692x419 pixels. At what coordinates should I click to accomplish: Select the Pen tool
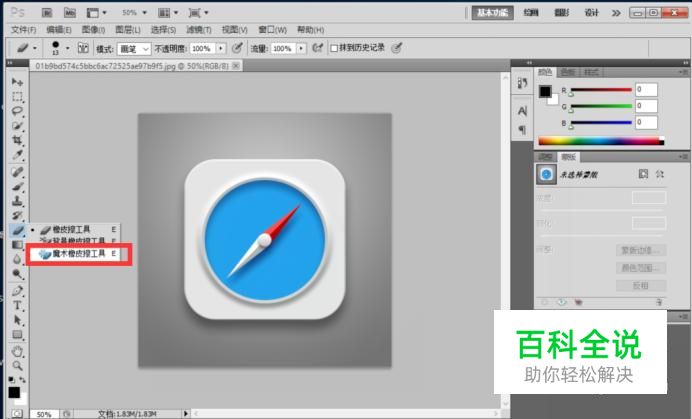tap(17, 291)
